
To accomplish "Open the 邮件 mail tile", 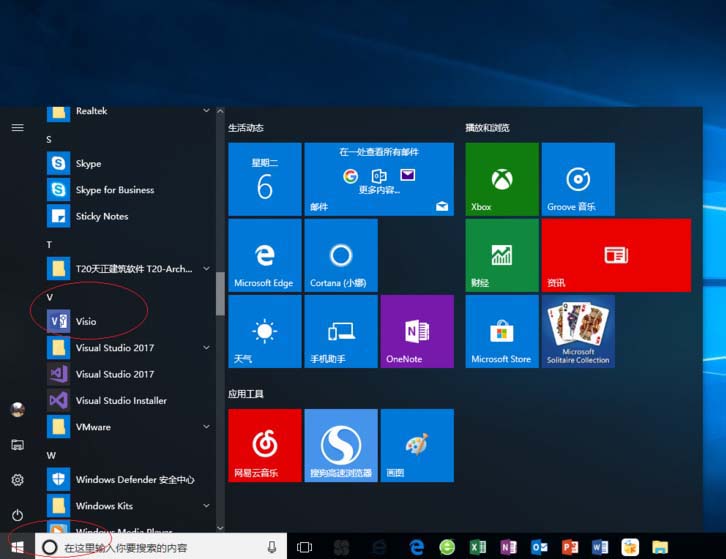I will 379,179.
